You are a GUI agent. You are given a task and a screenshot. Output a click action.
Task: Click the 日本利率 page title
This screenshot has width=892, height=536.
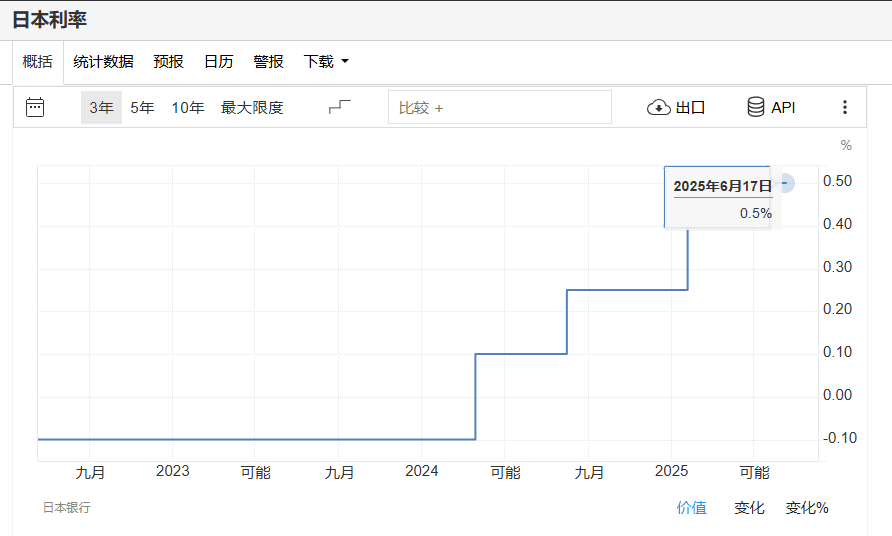[49, 20]
